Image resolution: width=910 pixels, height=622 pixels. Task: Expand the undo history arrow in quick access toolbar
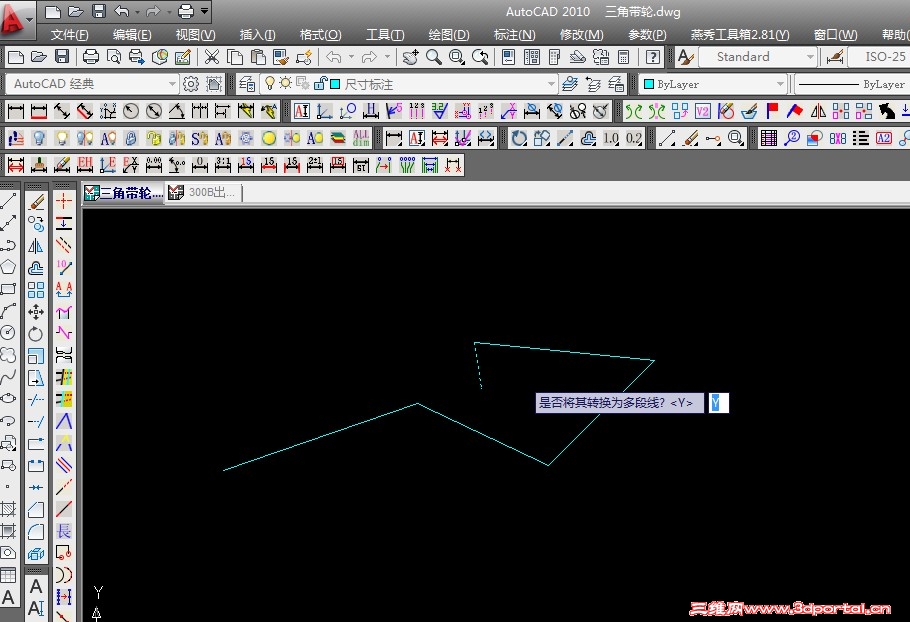(x=137, y=11)
